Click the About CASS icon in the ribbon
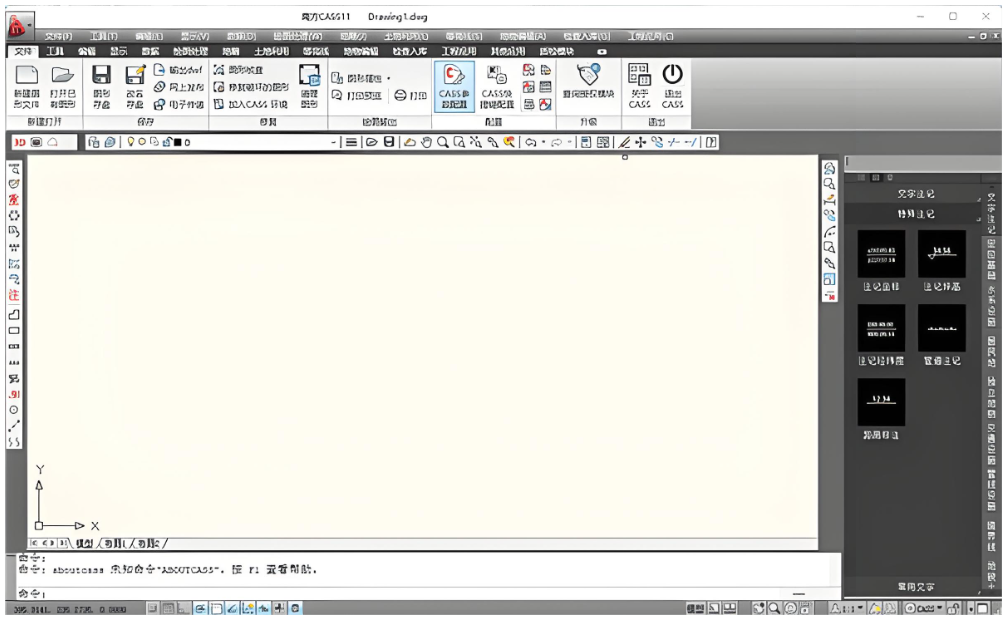The height and width of the screenshot is (619, 1006). point(639,76)
